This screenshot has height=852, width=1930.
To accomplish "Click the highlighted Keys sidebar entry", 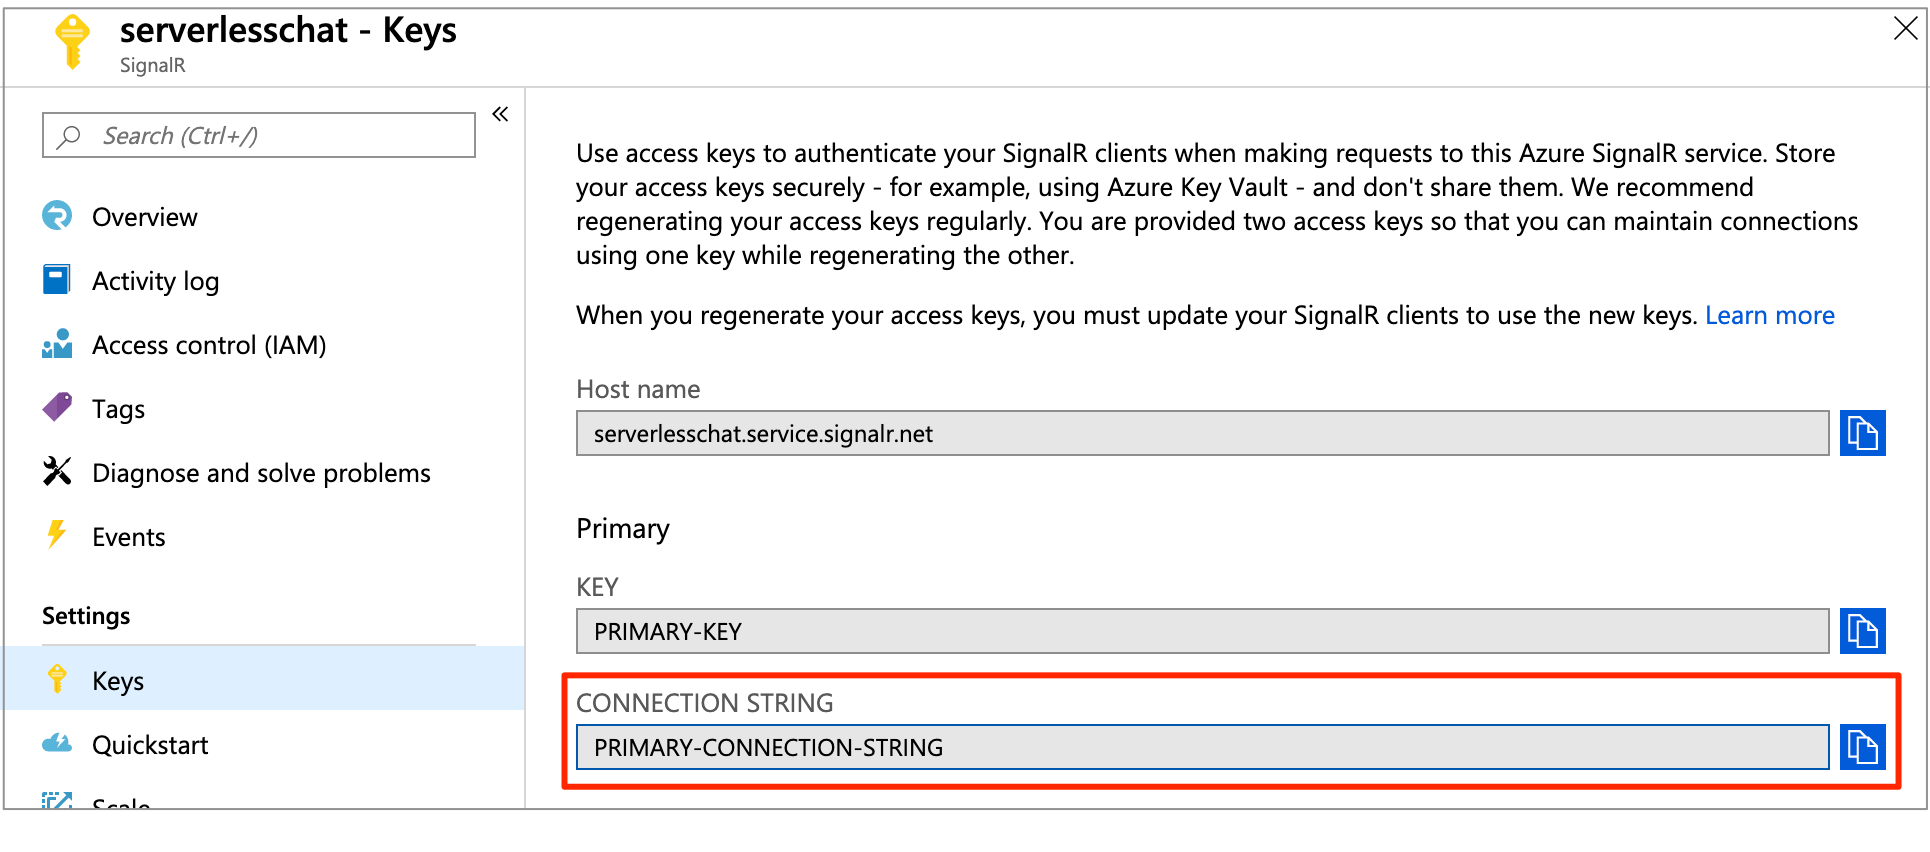I will tap(118, 680).
